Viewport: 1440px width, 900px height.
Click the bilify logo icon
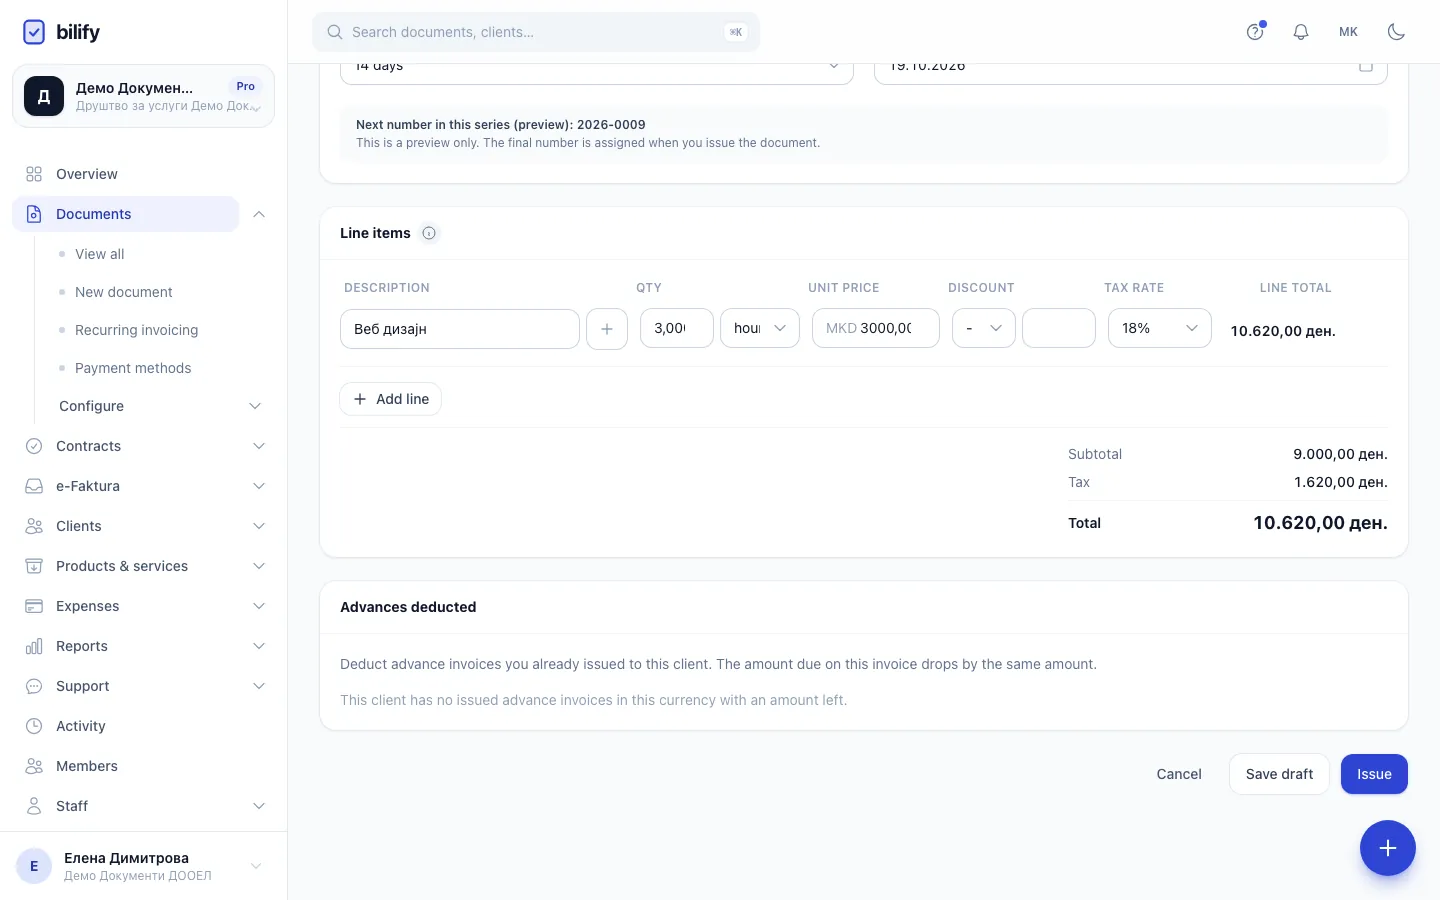pos(34,32)
